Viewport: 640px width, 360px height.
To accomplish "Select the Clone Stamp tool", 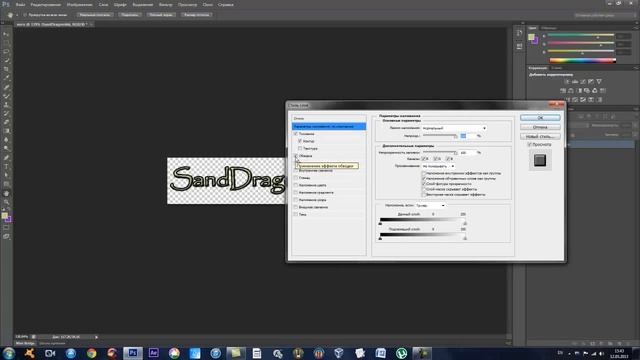I will pyautogui.click(x=6, y=104).
